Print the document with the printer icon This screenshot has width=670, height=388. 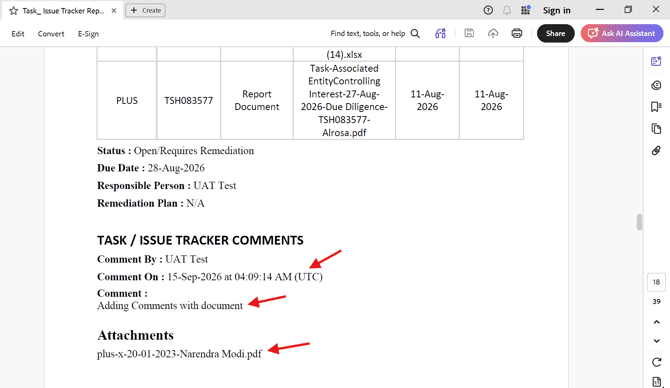tap(517, 33)
